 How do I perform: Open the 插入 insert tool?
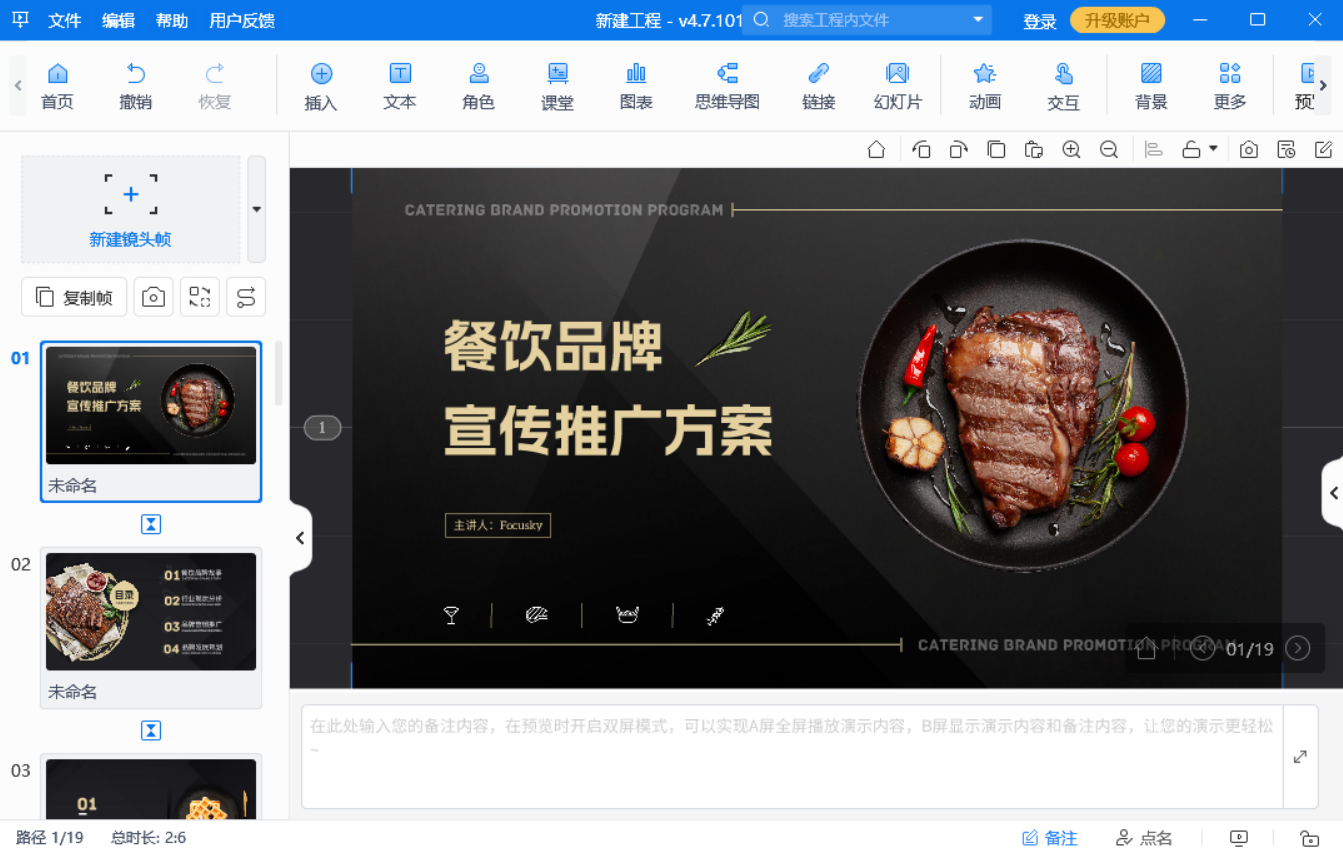click(x=321, y=85)
